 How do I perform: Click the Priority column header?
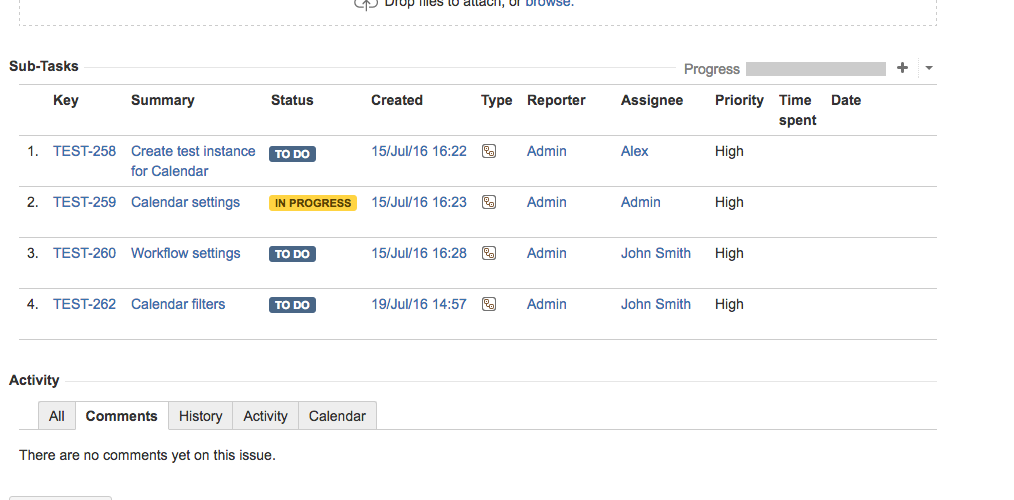tap(739, 100)
